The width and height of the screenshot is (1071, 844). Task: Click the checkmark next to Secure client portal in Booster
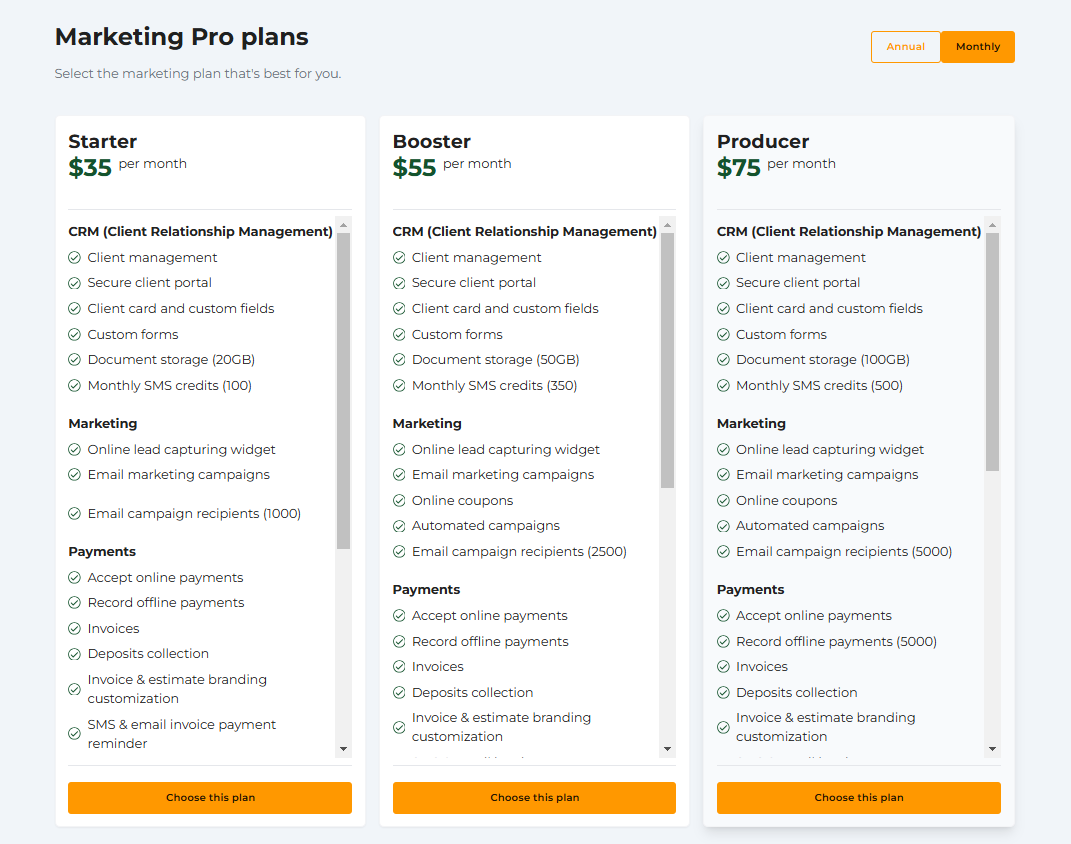click(399, 282)
